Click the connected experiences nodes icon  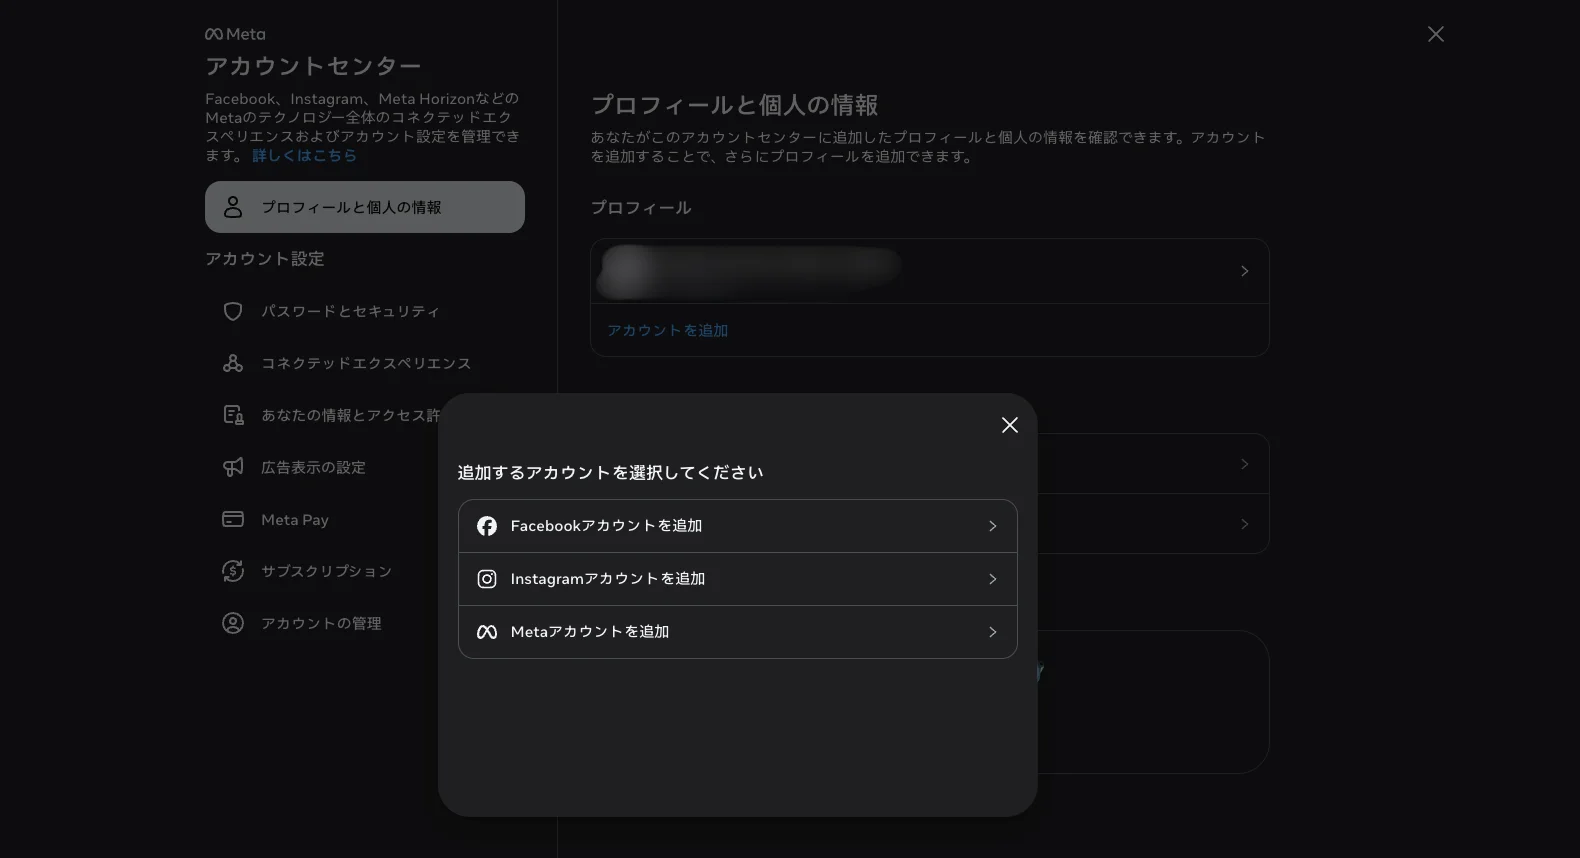[x=233, y=363]
